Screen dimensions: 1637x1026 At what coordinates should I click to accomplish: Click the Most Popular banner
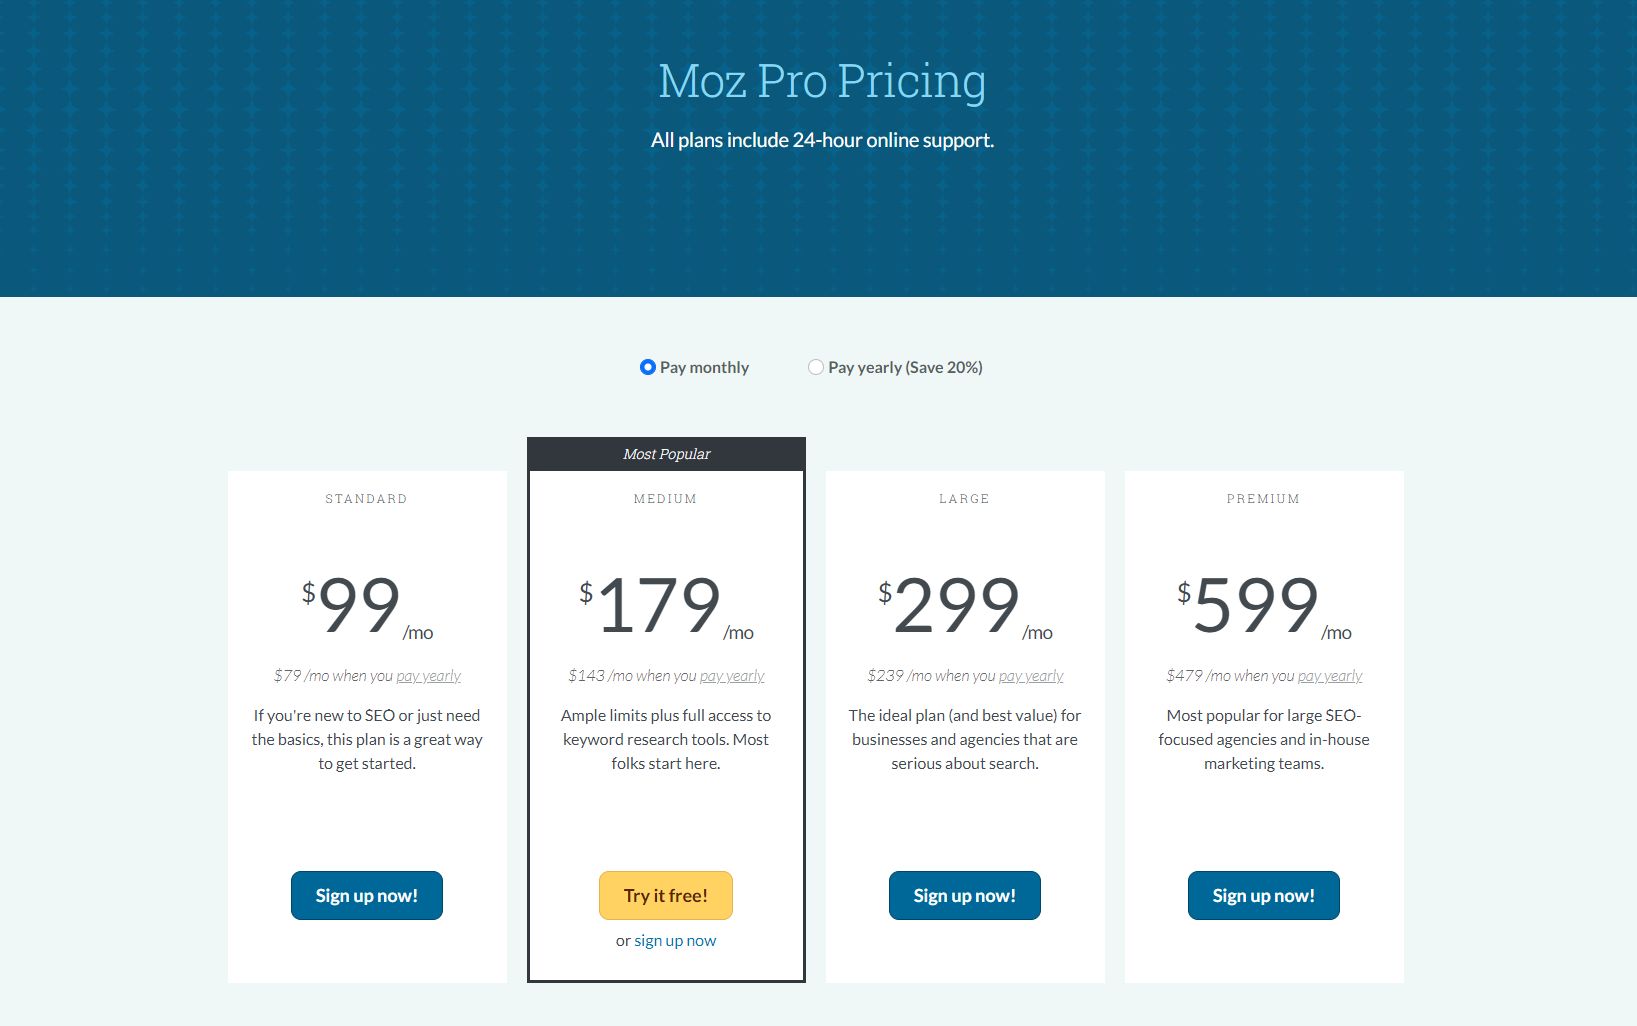click(665, 454)
